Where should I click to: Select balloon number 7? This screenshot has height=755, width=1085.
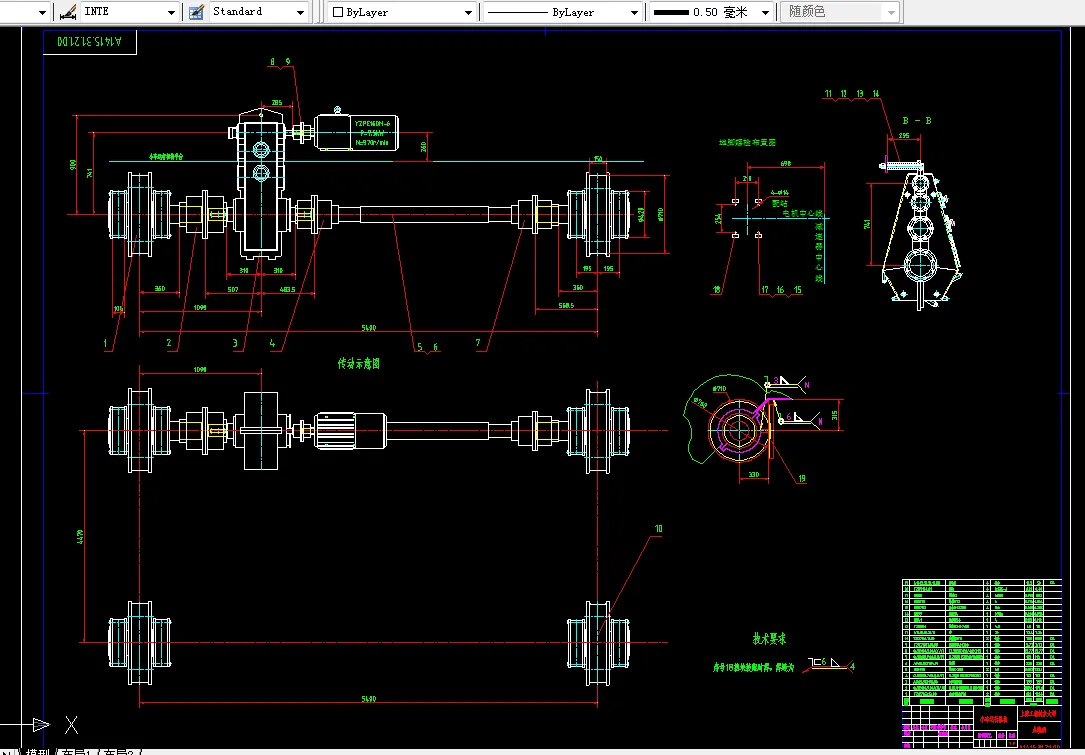pyautogui.click(x=478, y=343)
